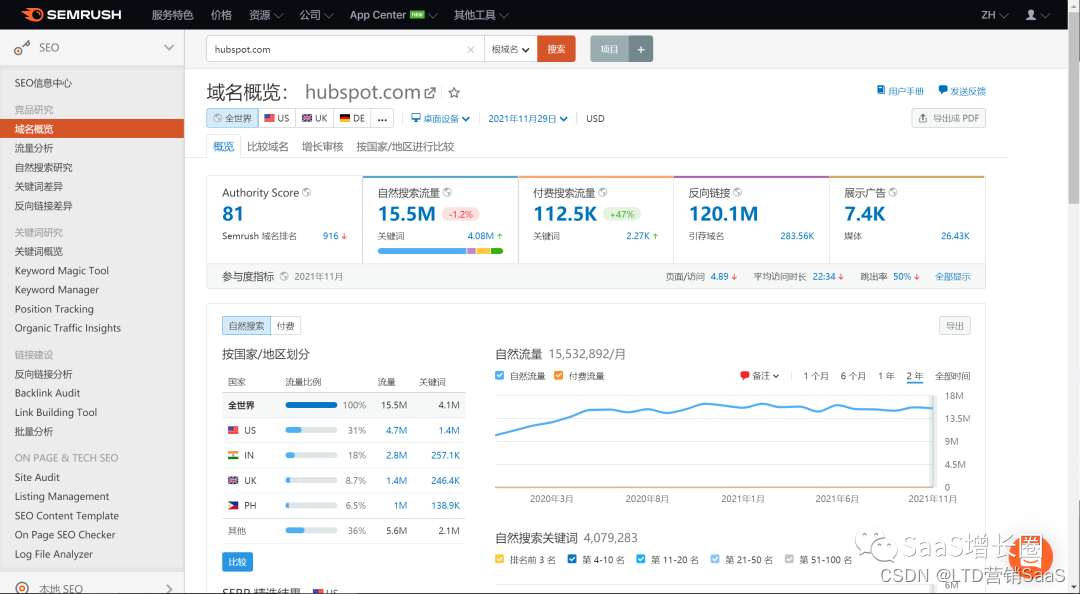The width and height of the screenshot is (1080, 594).
Task: Click the 本地 SEO target icon
Action: tap(22, 588)
